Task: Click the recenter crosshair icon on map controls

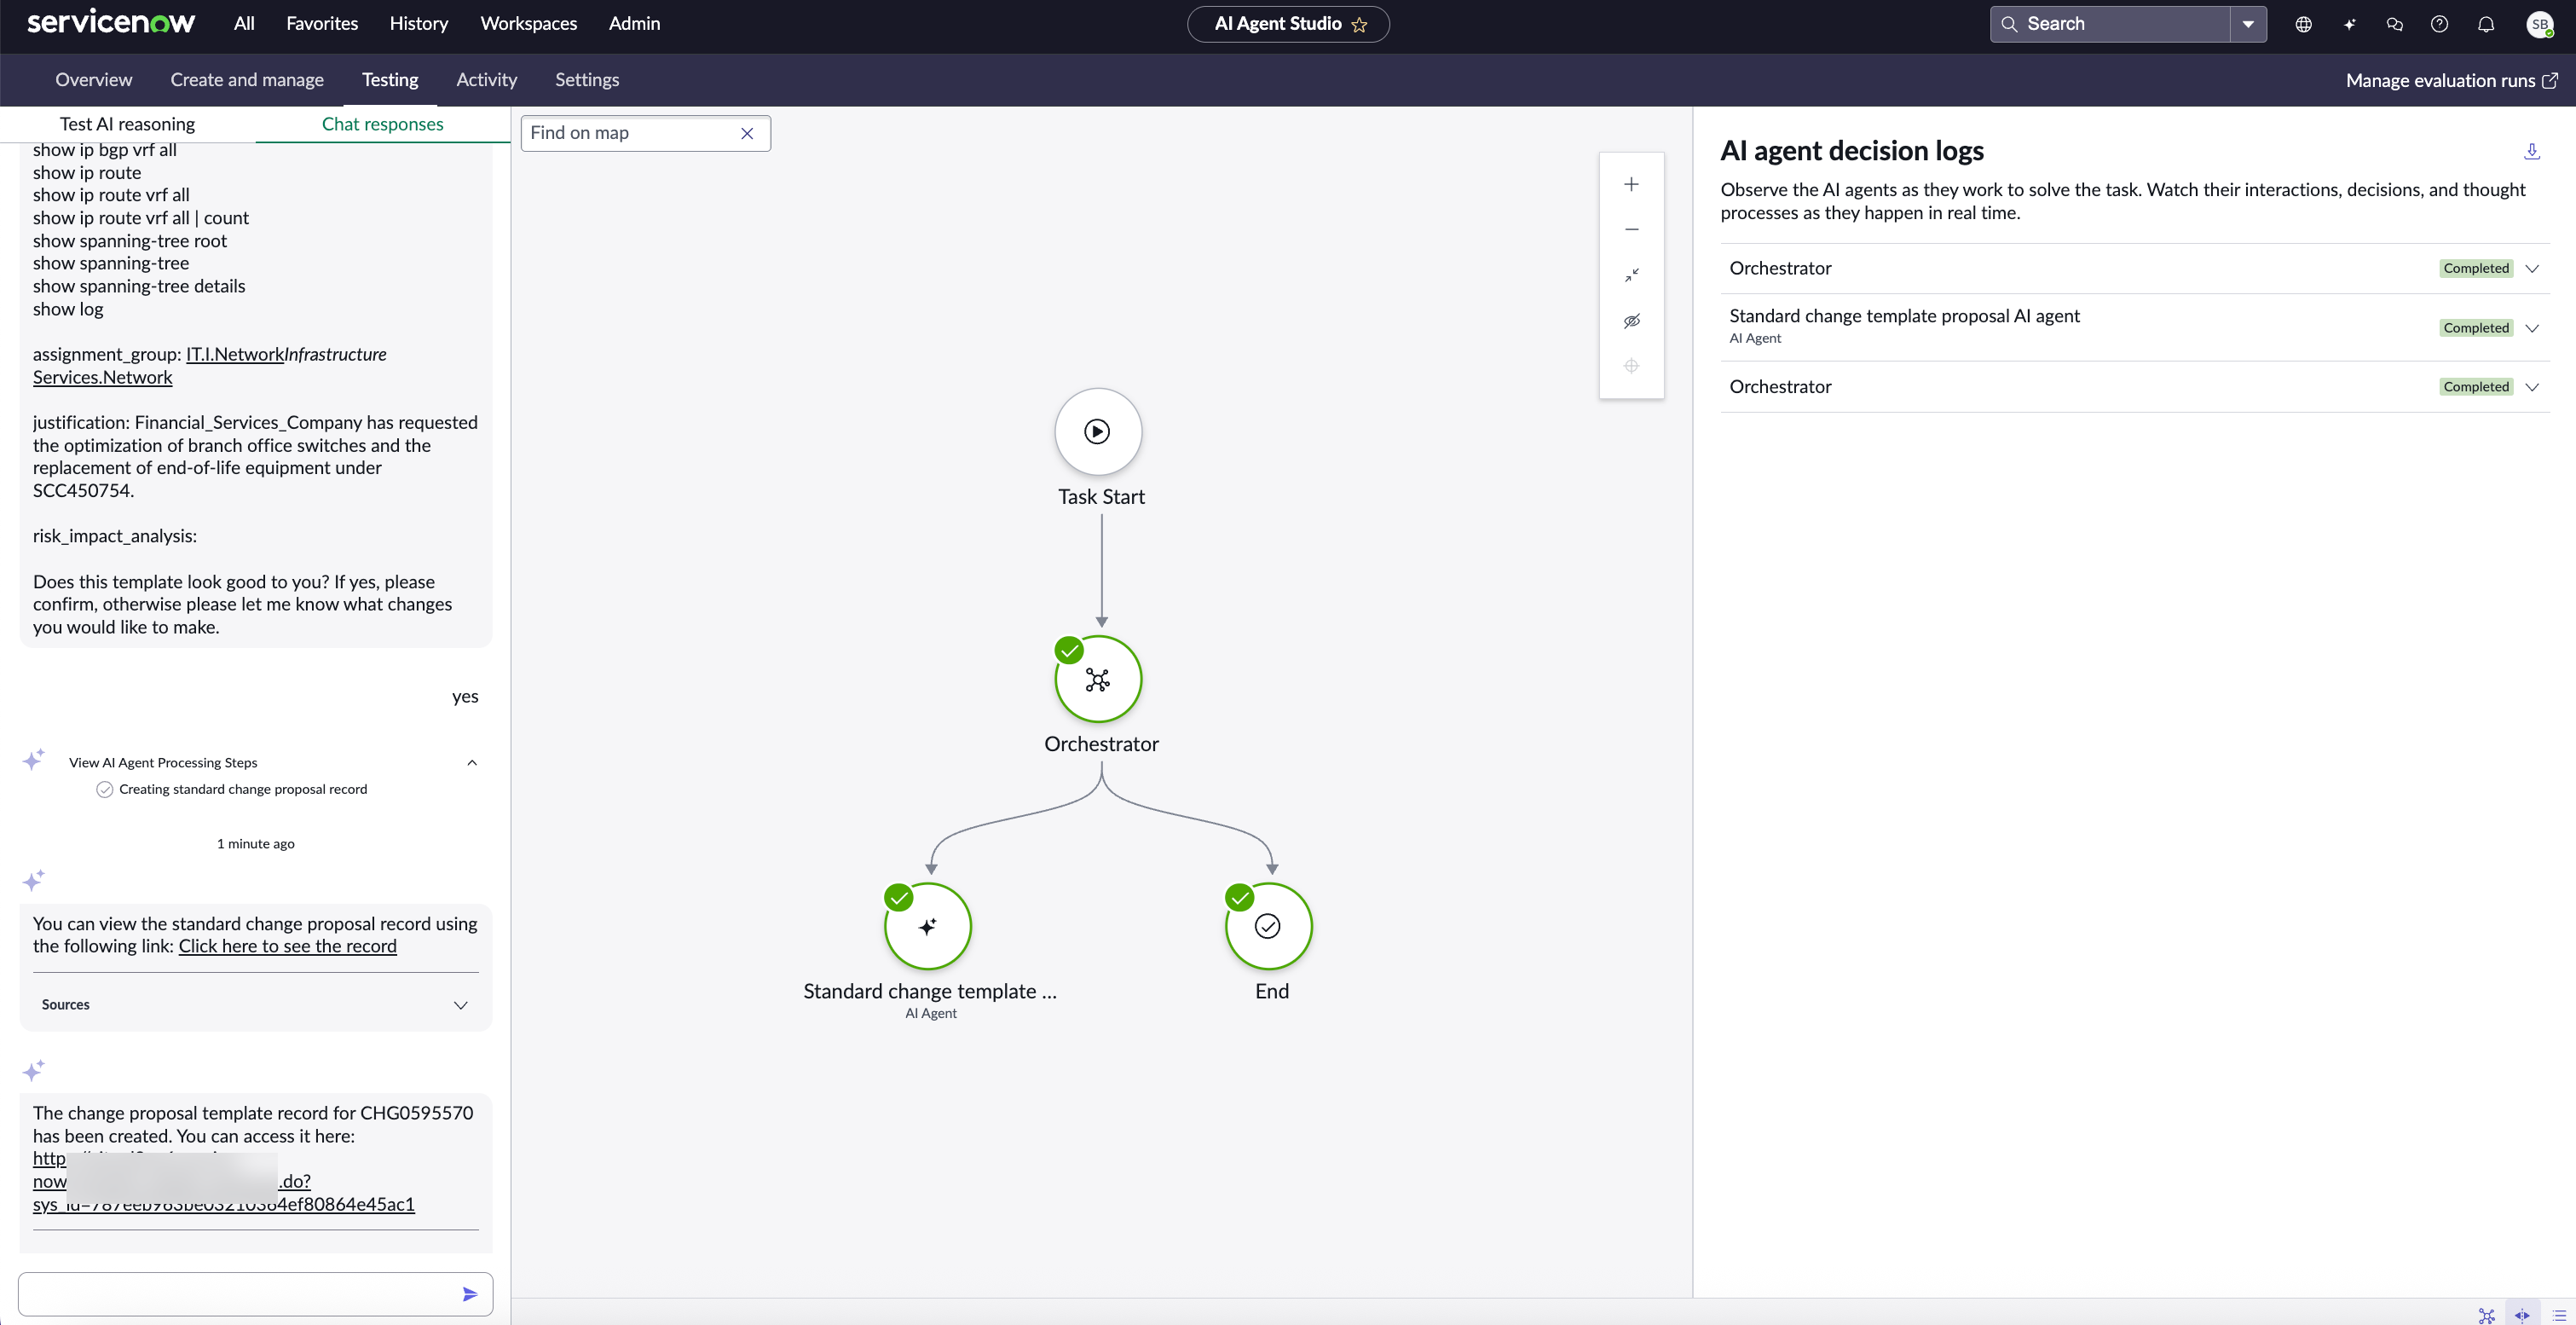Action: pyautogui.click(x=1631, y=366)
